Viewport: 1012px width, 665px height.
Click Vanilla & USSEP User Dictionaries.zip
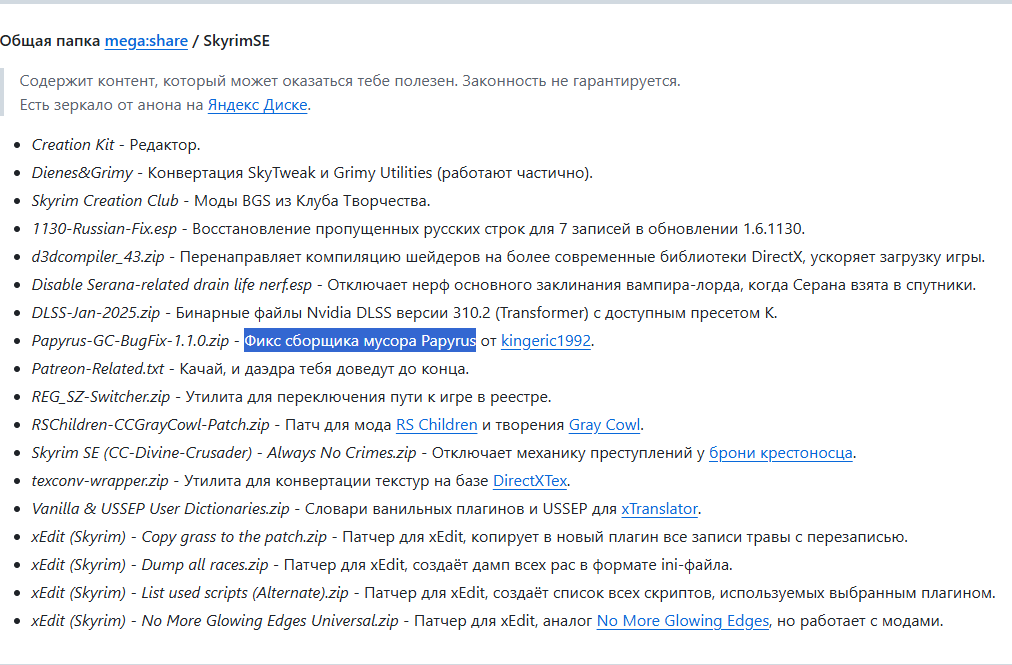161,509
